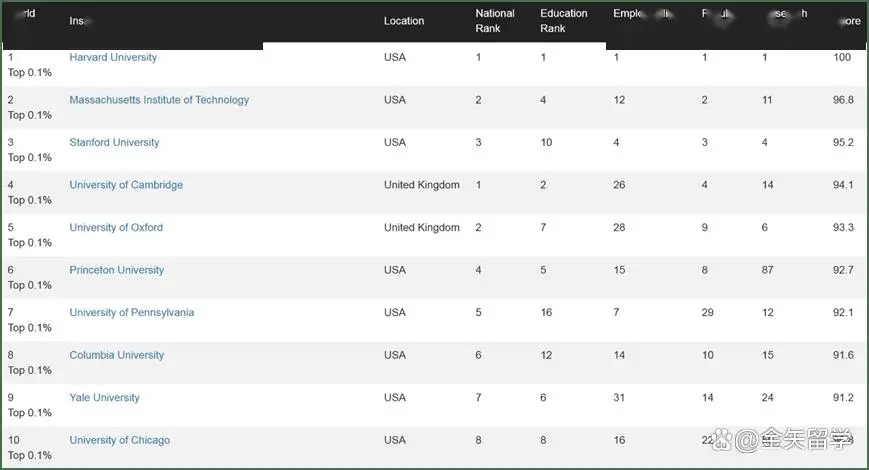Select MIT's score value 96.8
Screen dimensions: 869x470
(x=843, y=100)
